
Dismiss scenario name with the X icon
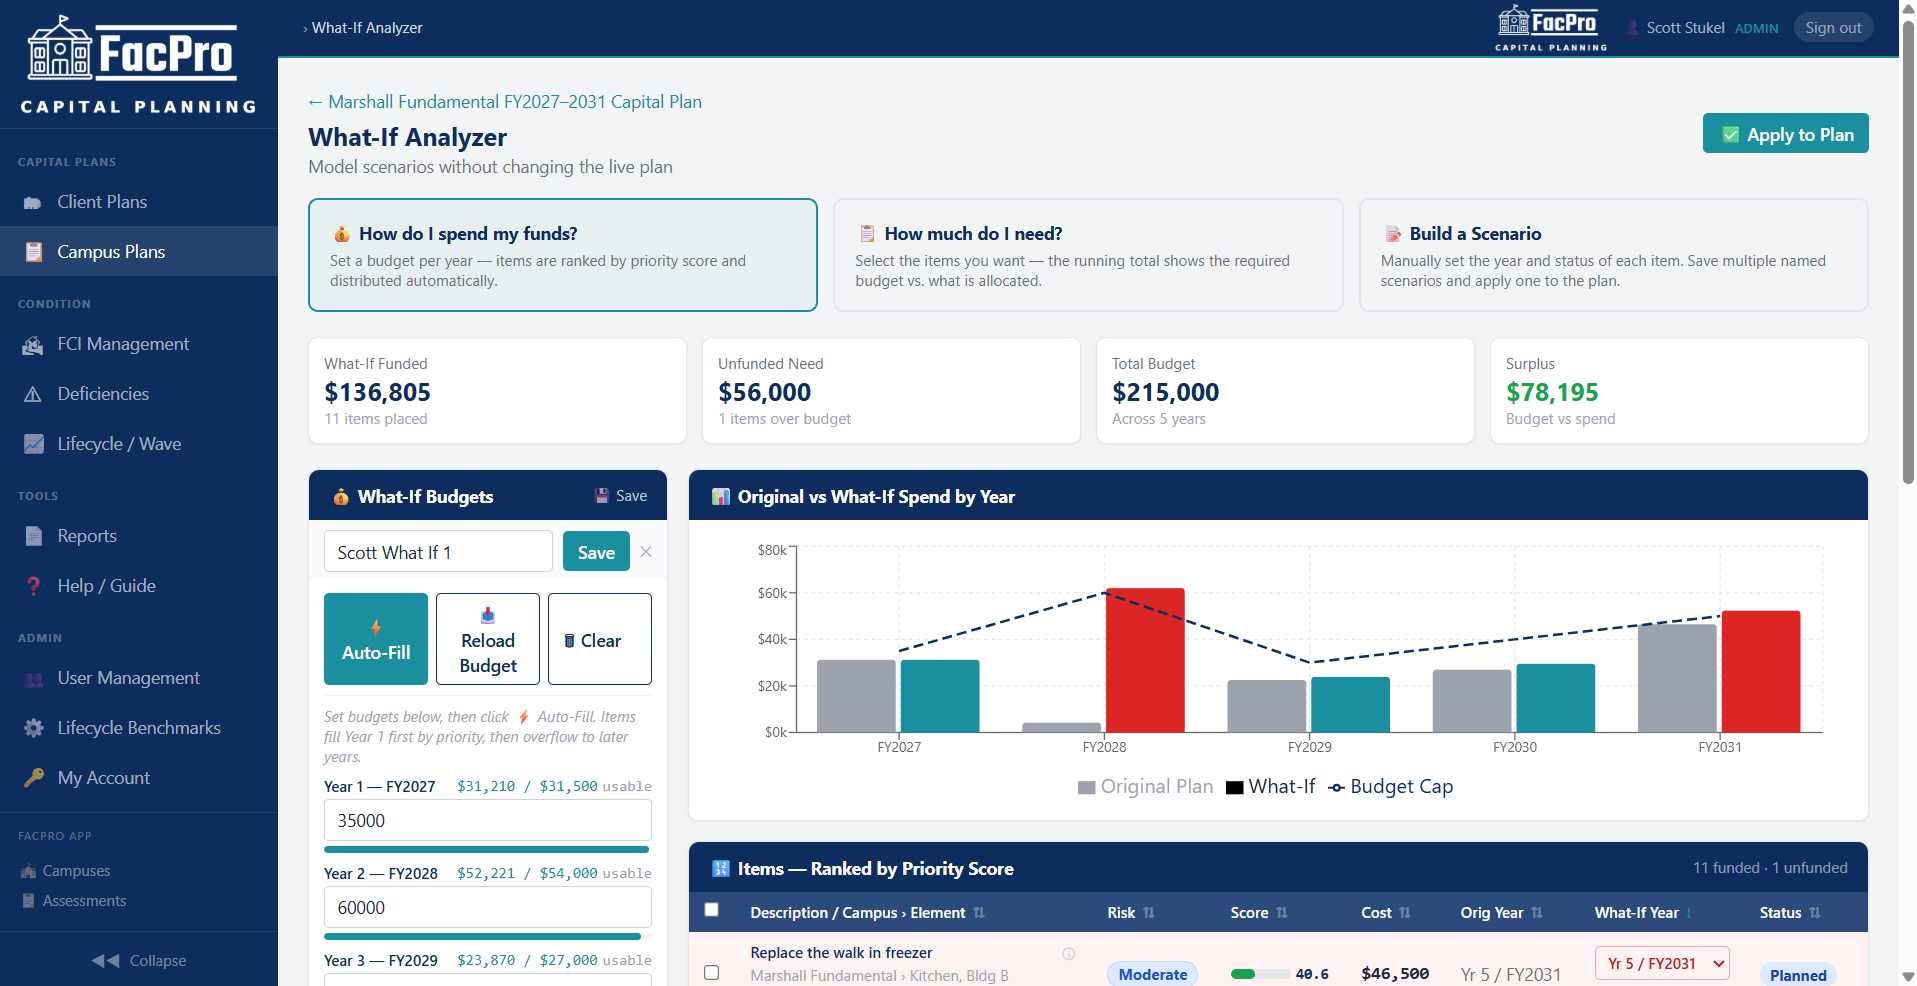[x=646, y=552]
